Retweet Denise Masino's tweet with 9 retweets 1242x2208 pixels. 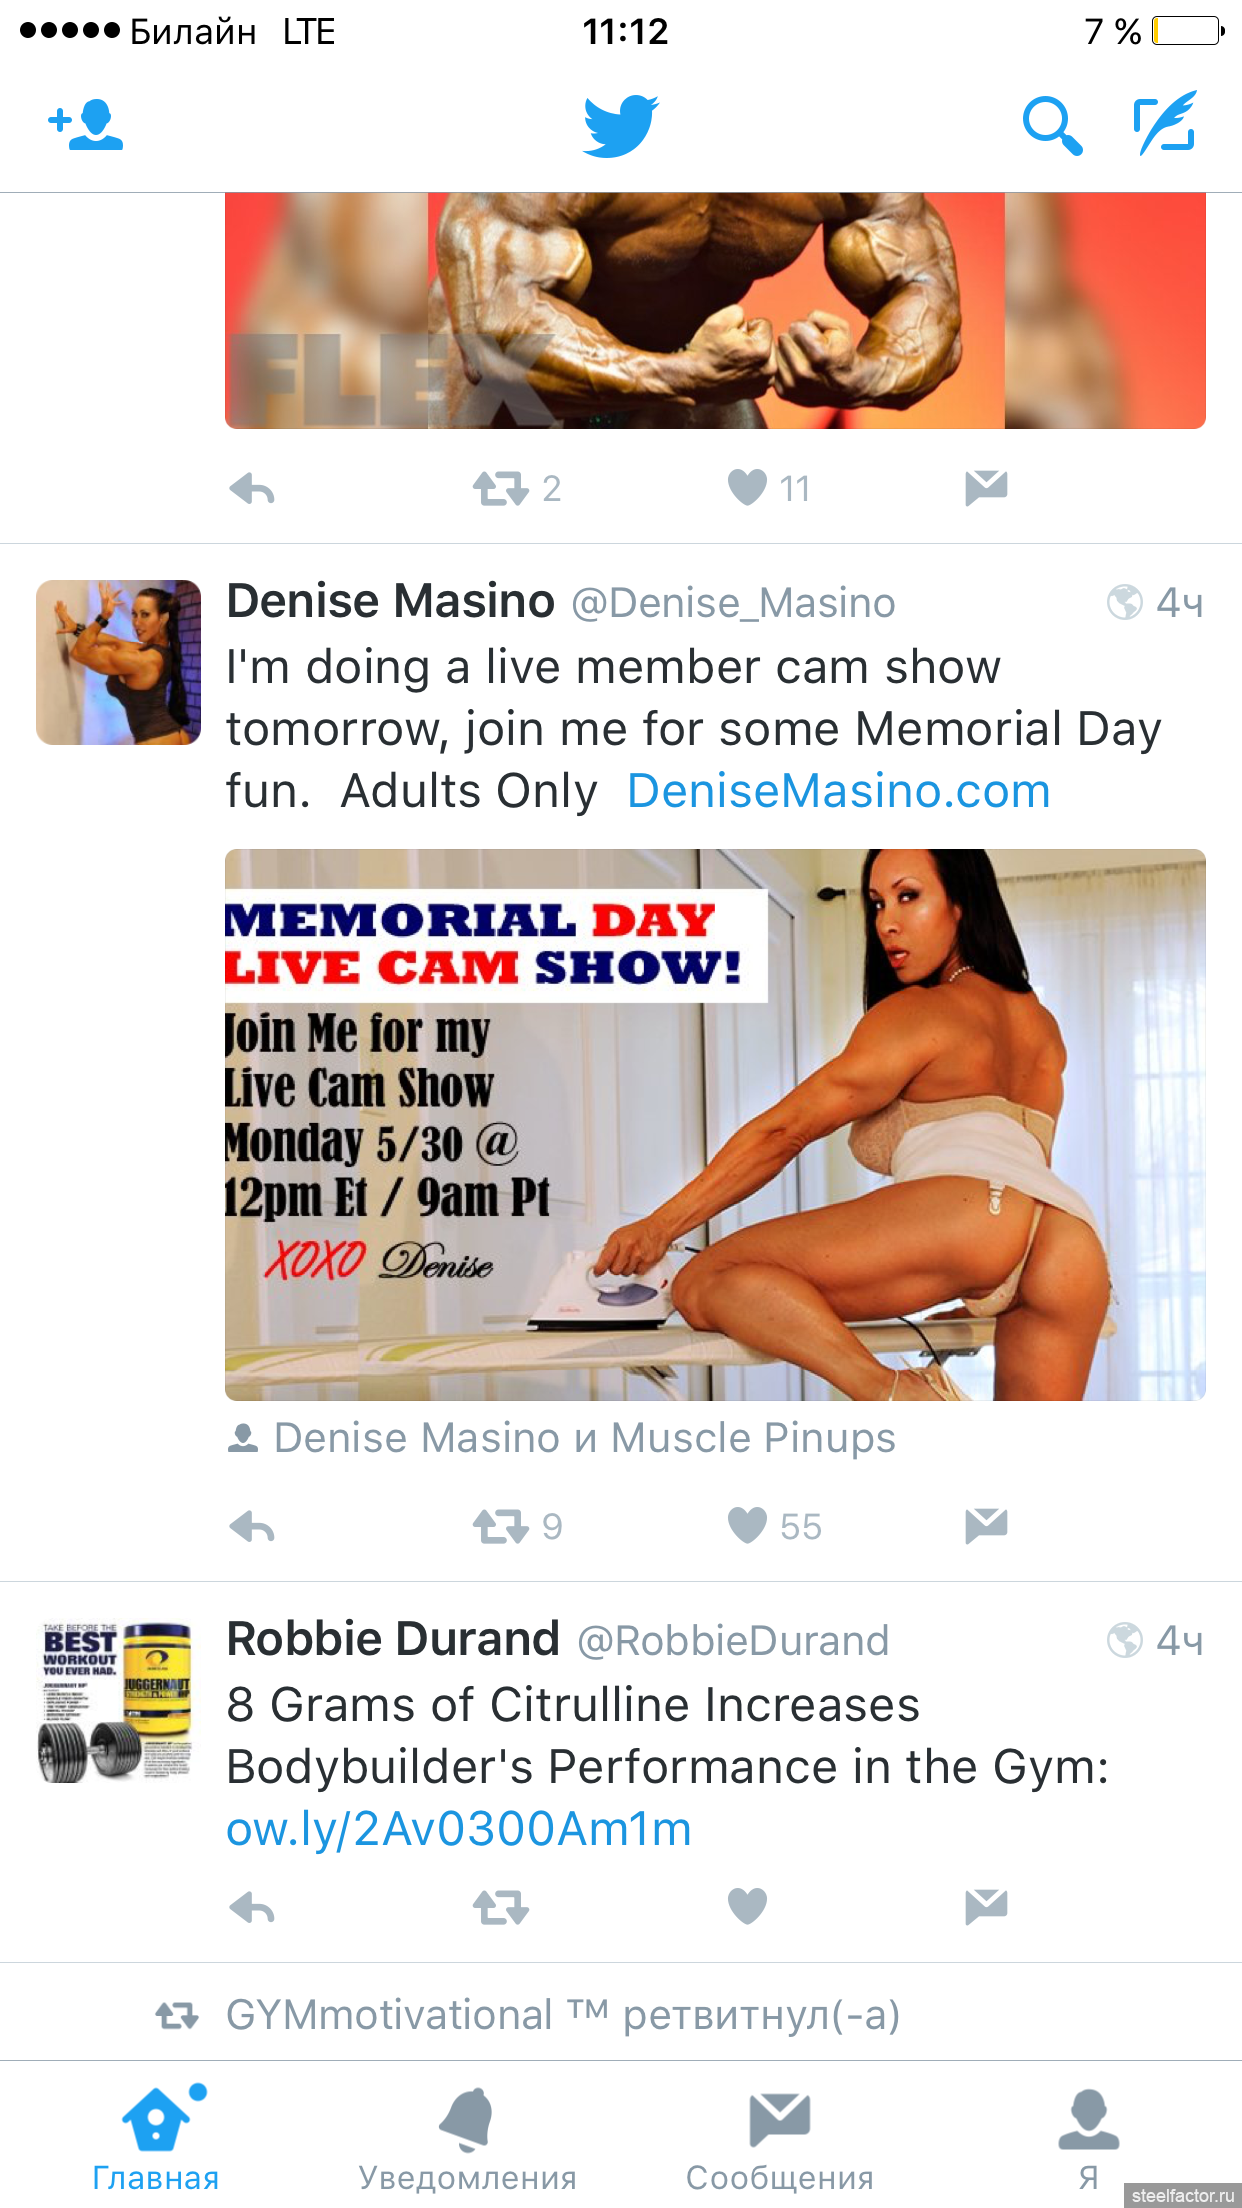(x=501, y=1527)
